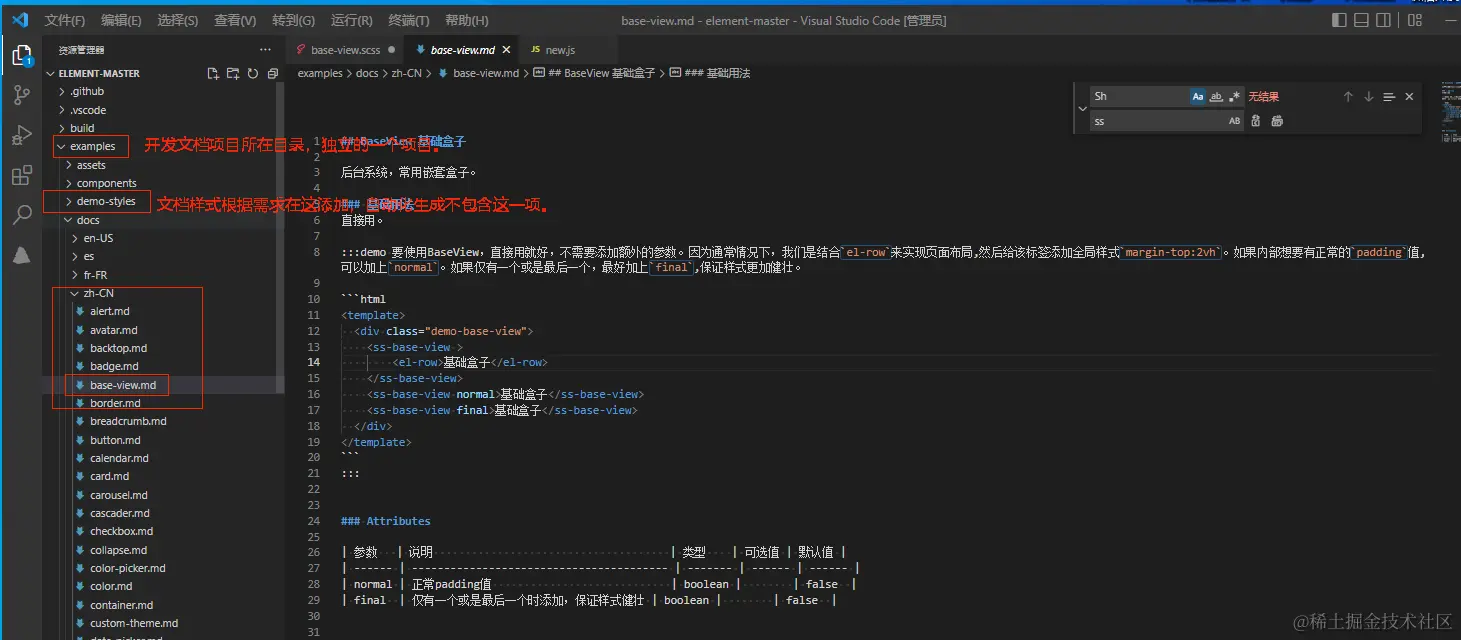Toggle bottom panel visibility
This screenshot has height=640, width=1461.
point(1362,20)
